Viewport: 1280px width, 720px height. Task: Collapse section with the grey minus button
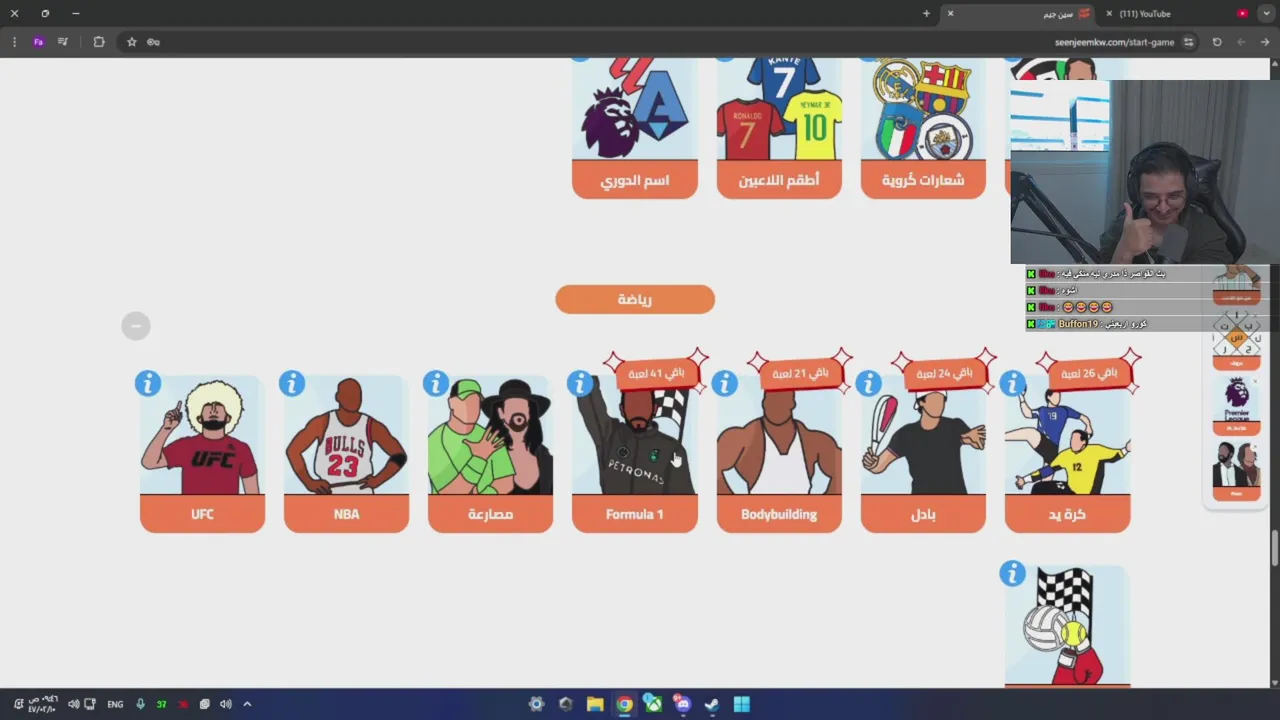[x=136, y=325]
